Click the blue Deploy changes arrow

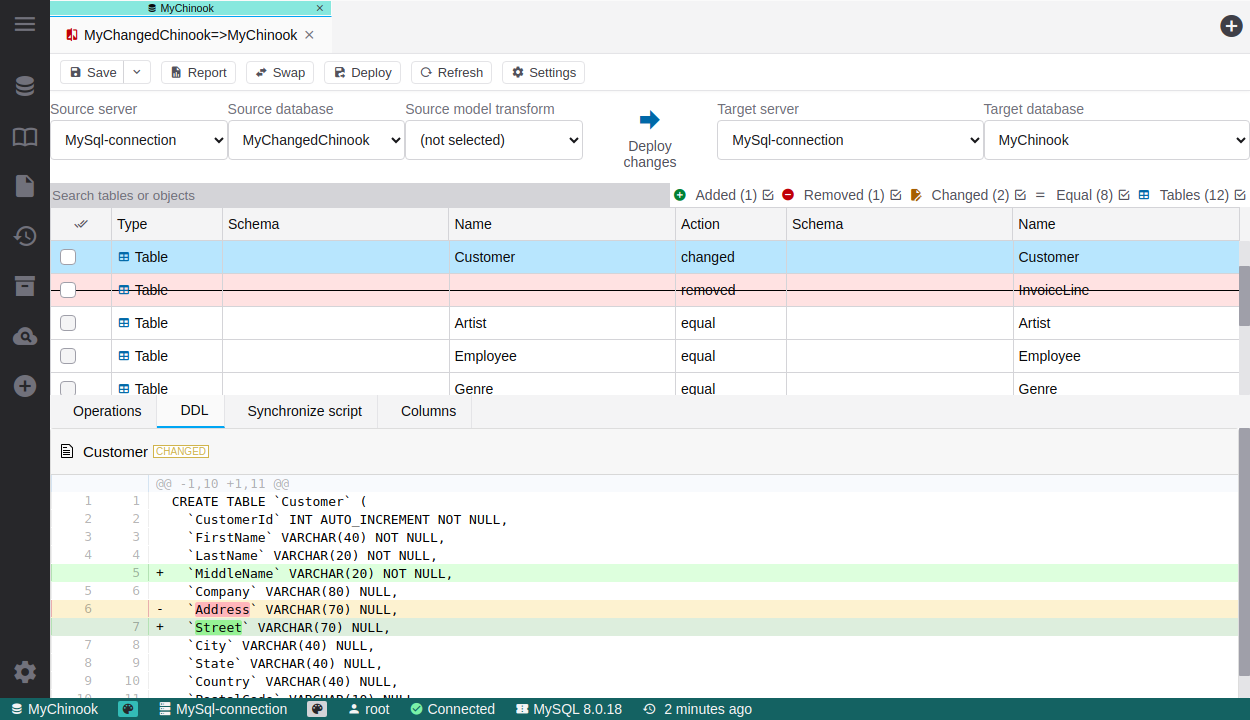(x=649, y=120)
